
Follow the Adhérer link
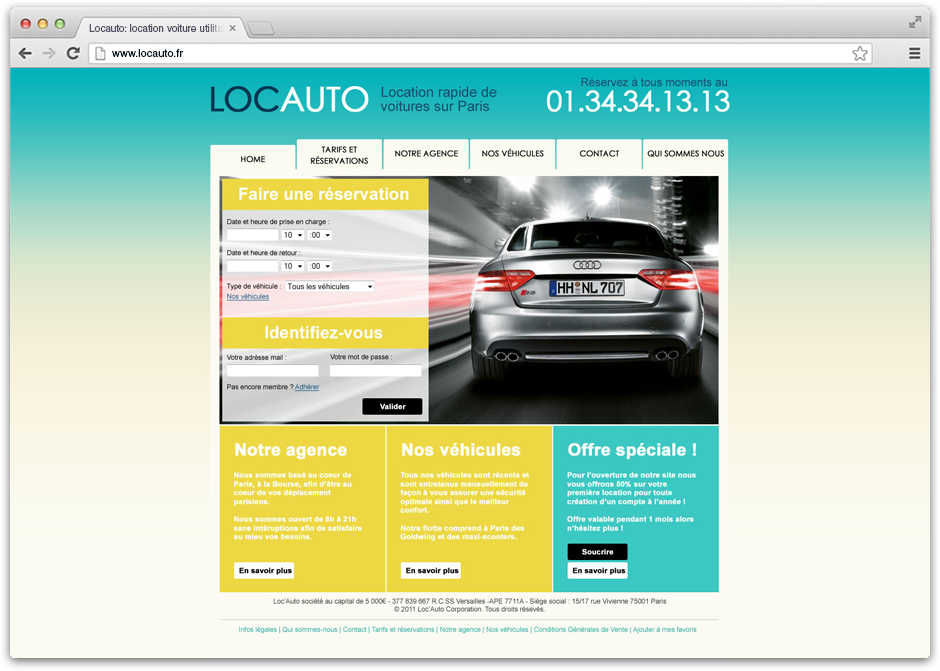point(307,387)
